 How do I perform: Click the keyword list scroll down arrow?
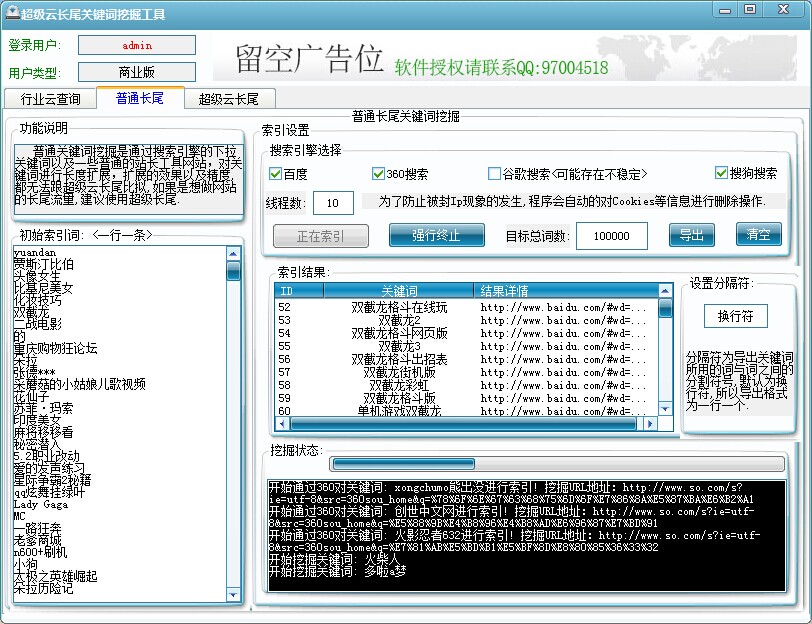click(x=233, y=595)
